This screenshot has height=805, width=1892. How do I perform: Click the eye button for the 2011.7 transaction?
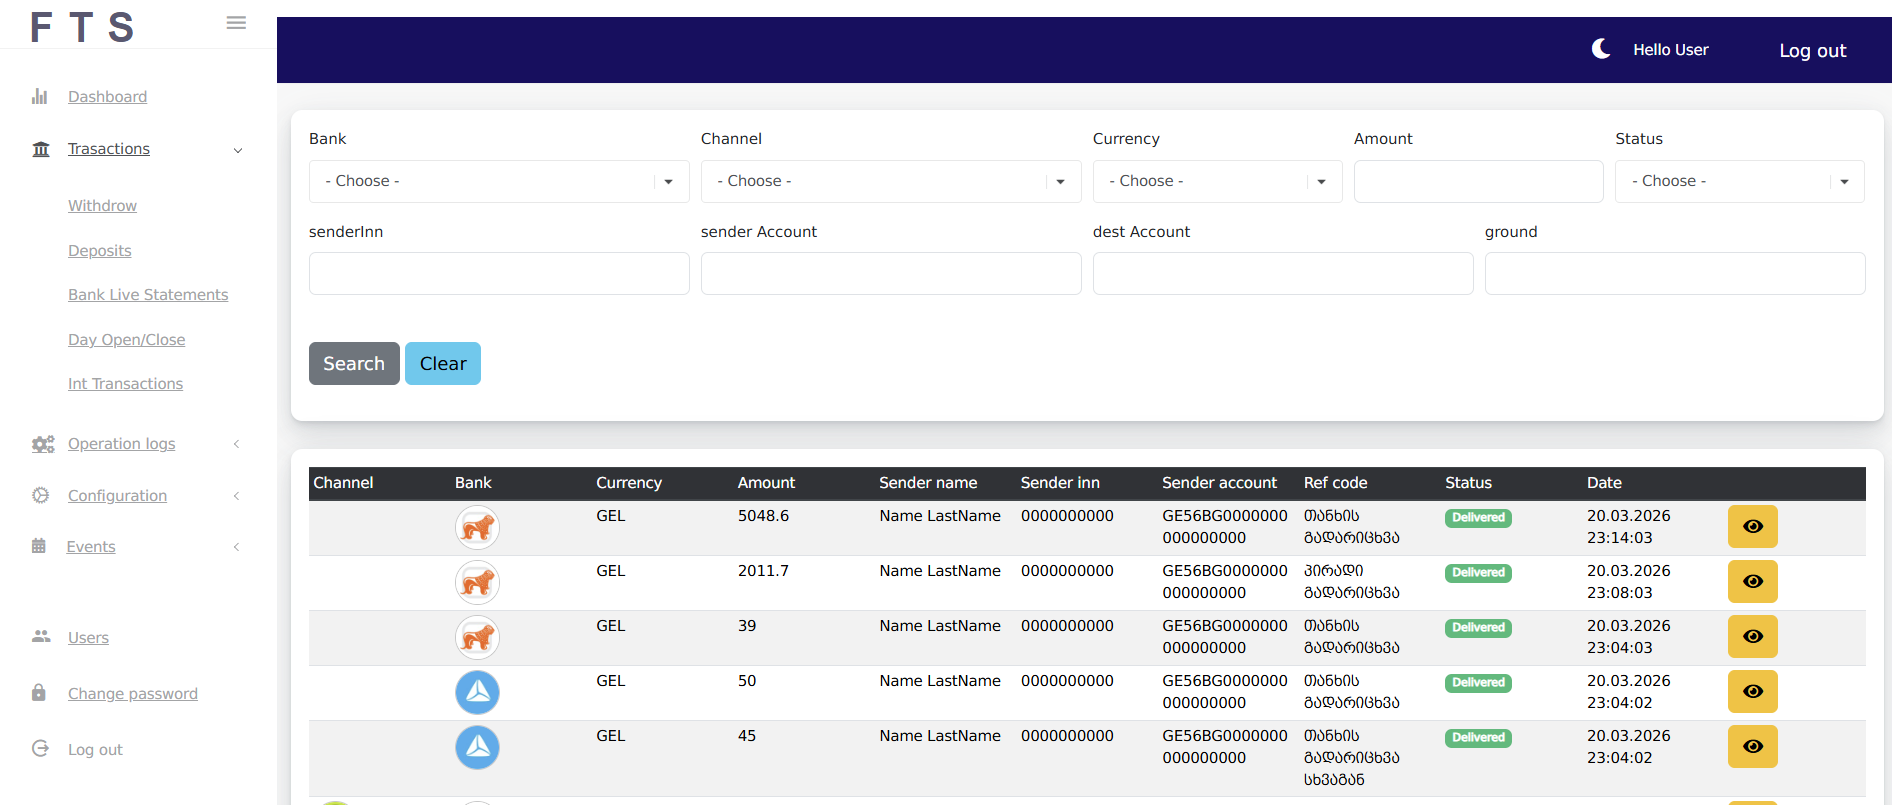point(1752,582)
